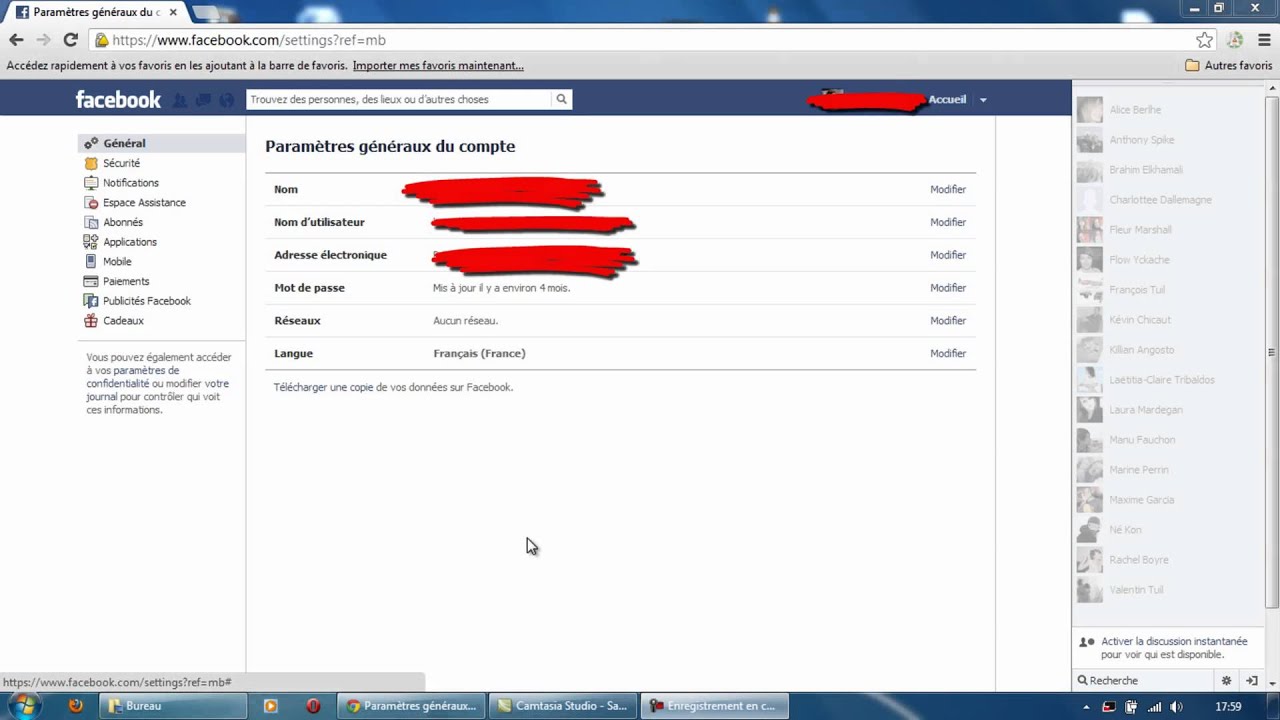Viewport: 1280px width, 720px height.
Task: Click Modifier for Nom row
Action: click(948, 189)
